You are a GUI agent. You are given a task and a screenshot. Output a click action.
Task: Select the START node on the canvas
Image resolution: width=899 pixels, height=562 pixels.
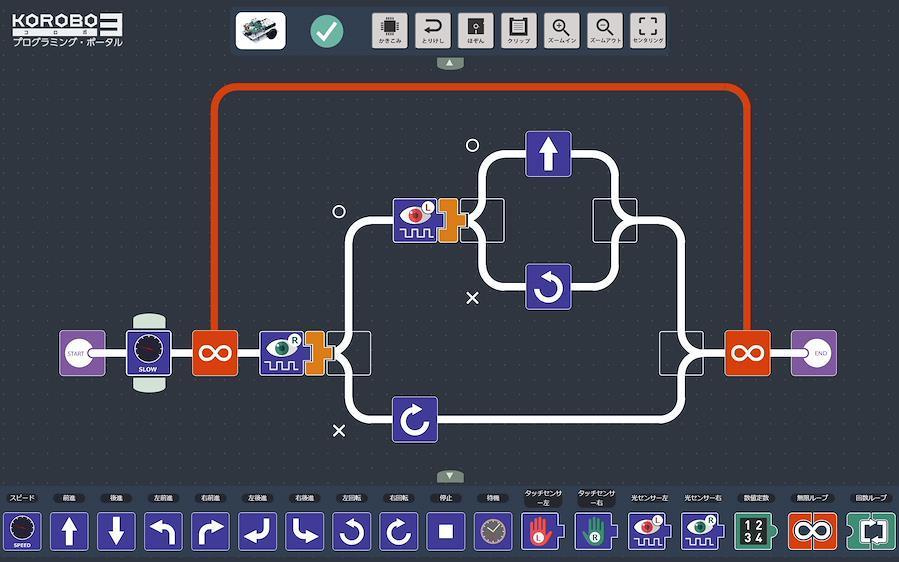coord(81,353)
